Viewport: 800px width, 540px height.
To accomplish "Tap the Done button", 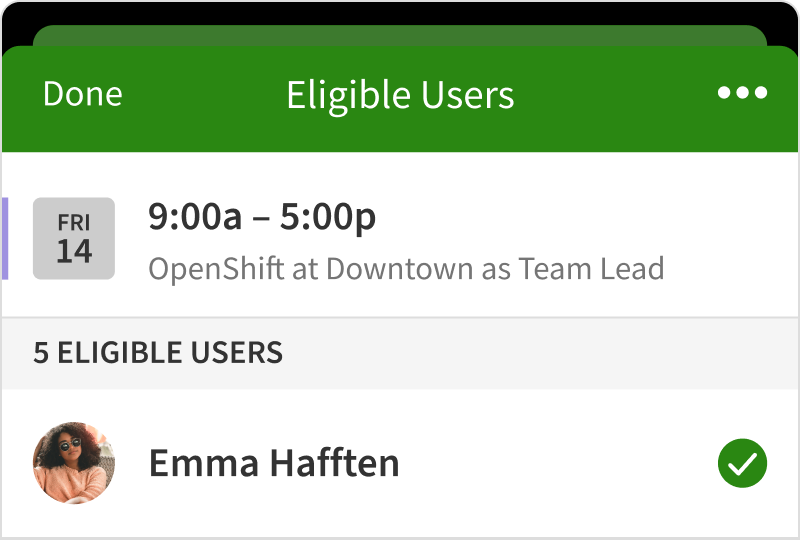I will (82, 94).
